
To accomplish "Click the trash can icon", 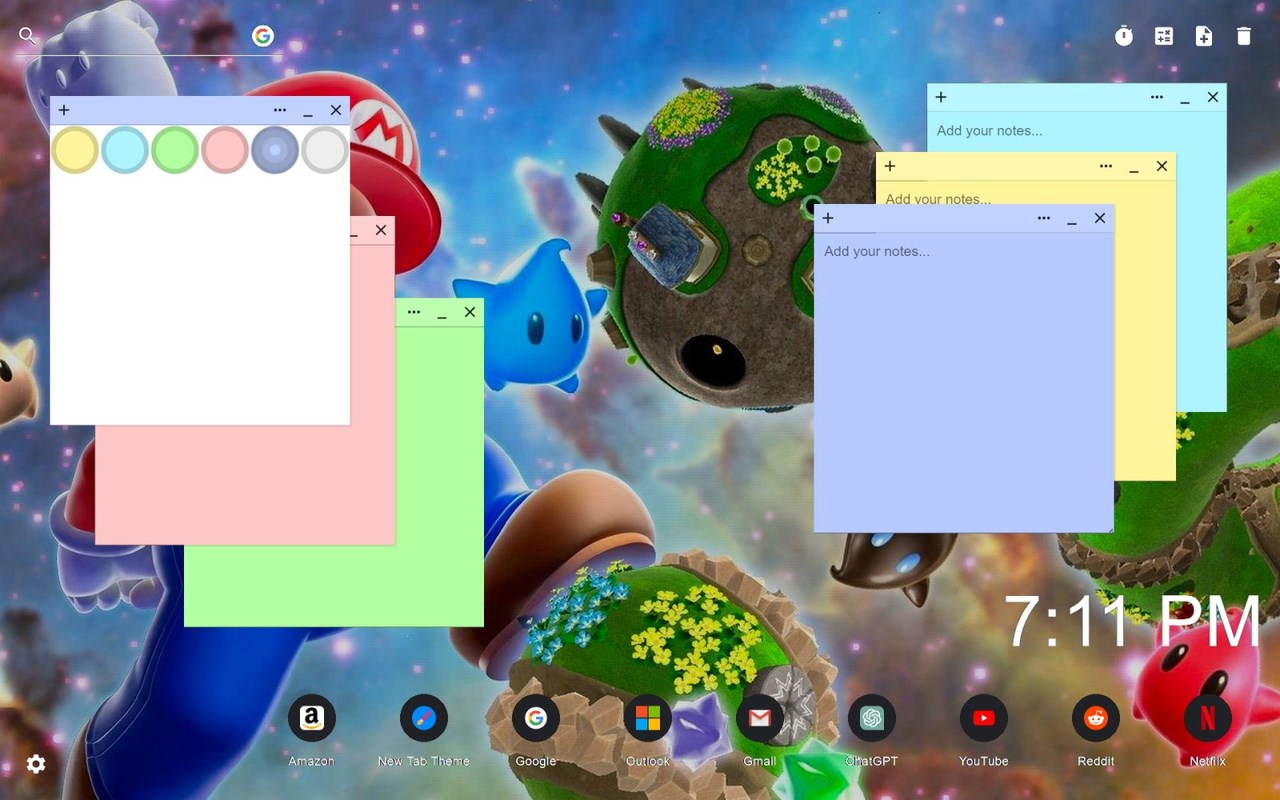I will coord(1244,36).
